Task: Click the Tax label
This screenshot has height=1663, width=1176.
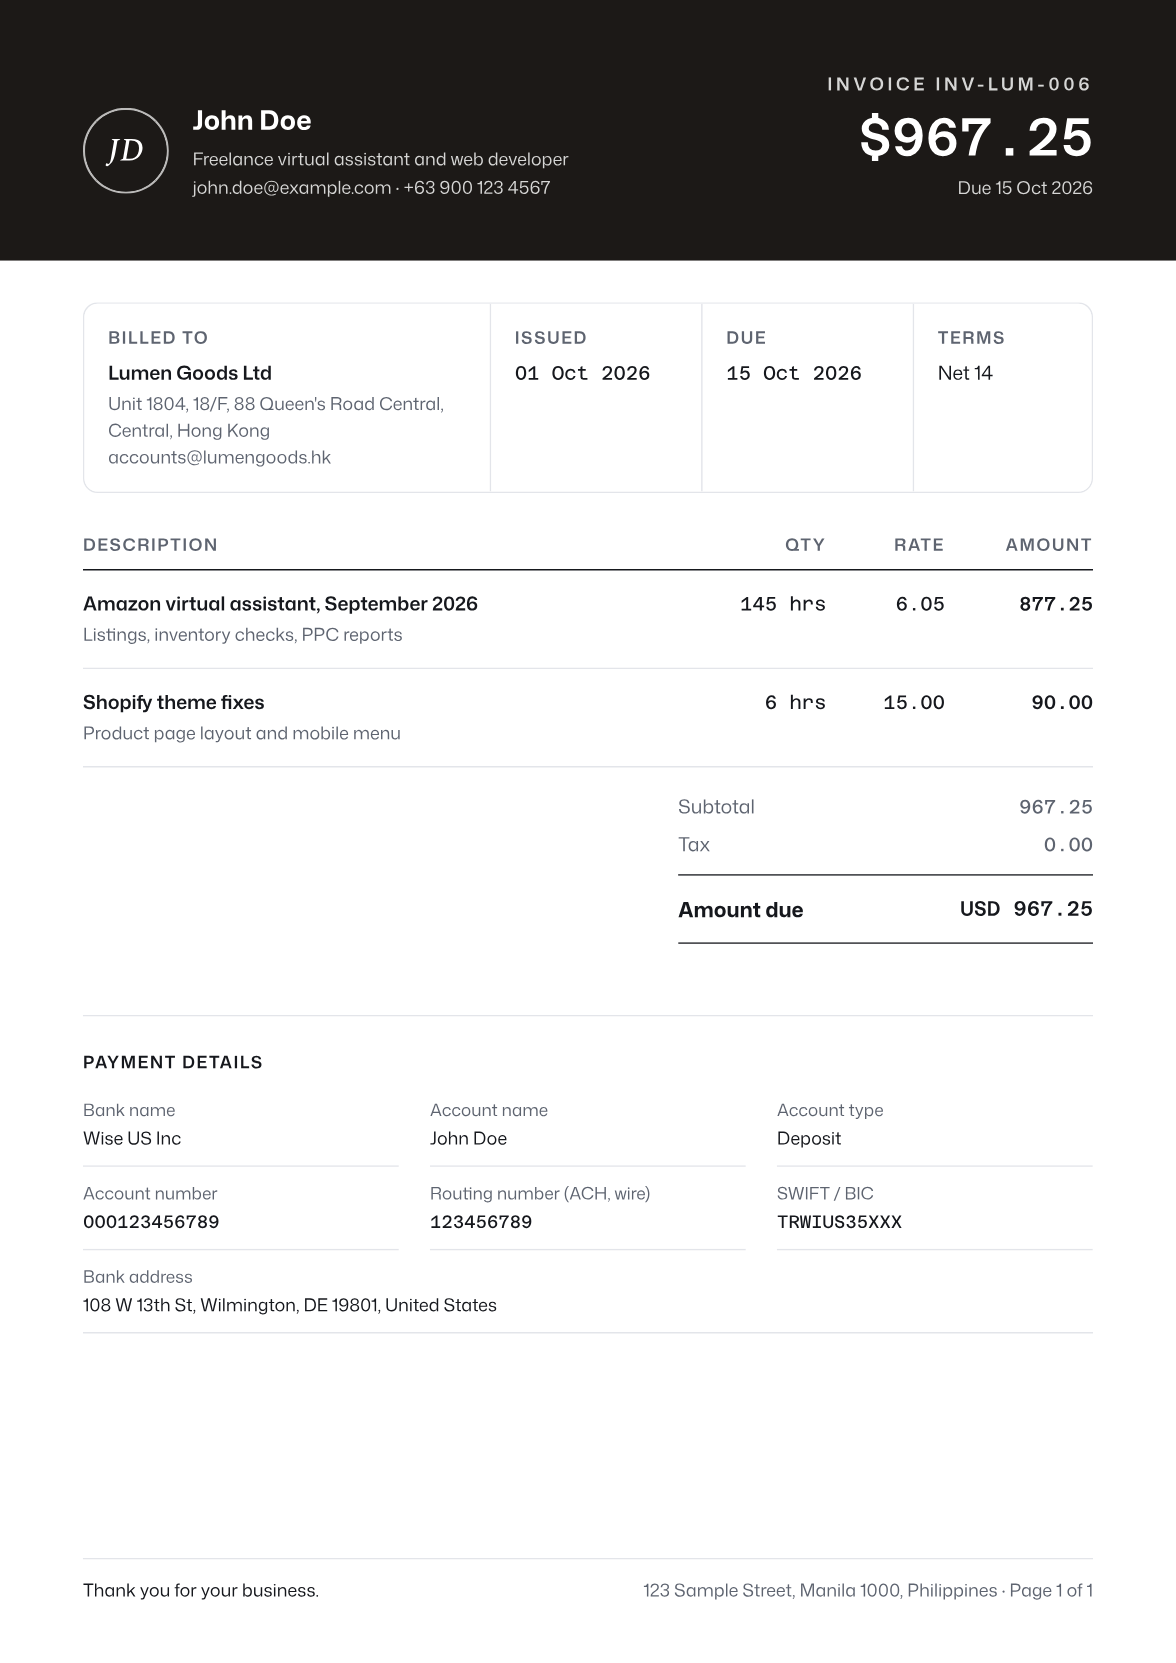Action: tap(694, 845)
